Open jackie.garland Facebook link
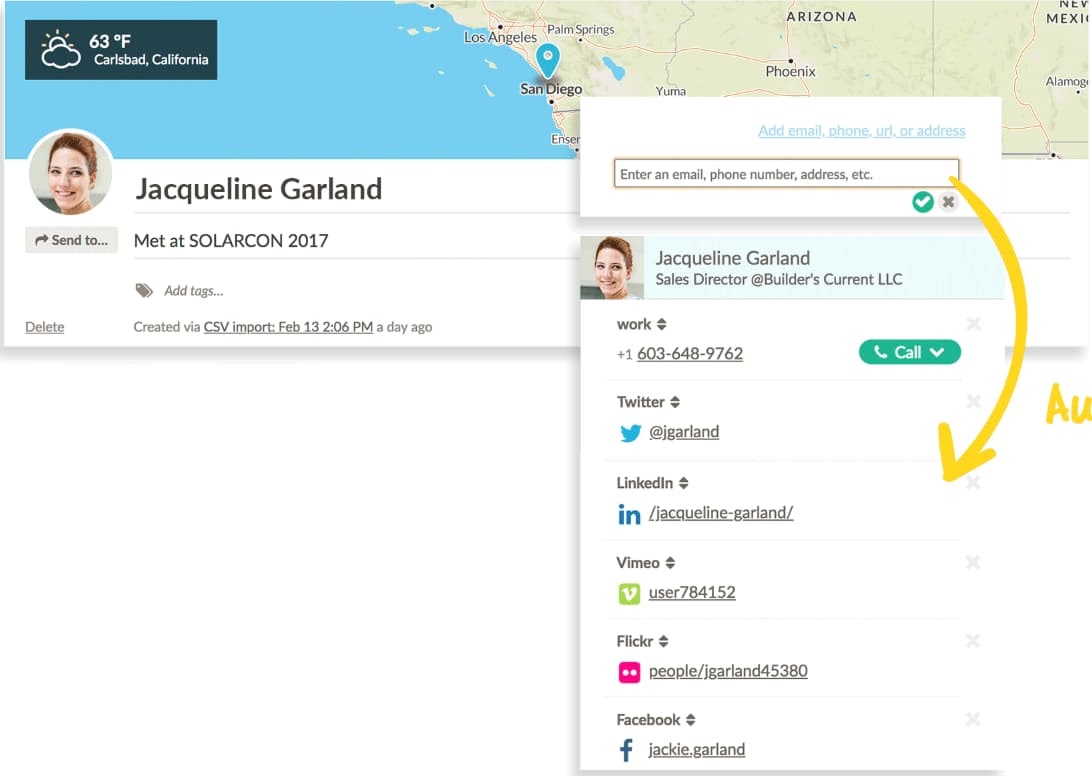Screen dimensions: 1092x776 [697, 750]
